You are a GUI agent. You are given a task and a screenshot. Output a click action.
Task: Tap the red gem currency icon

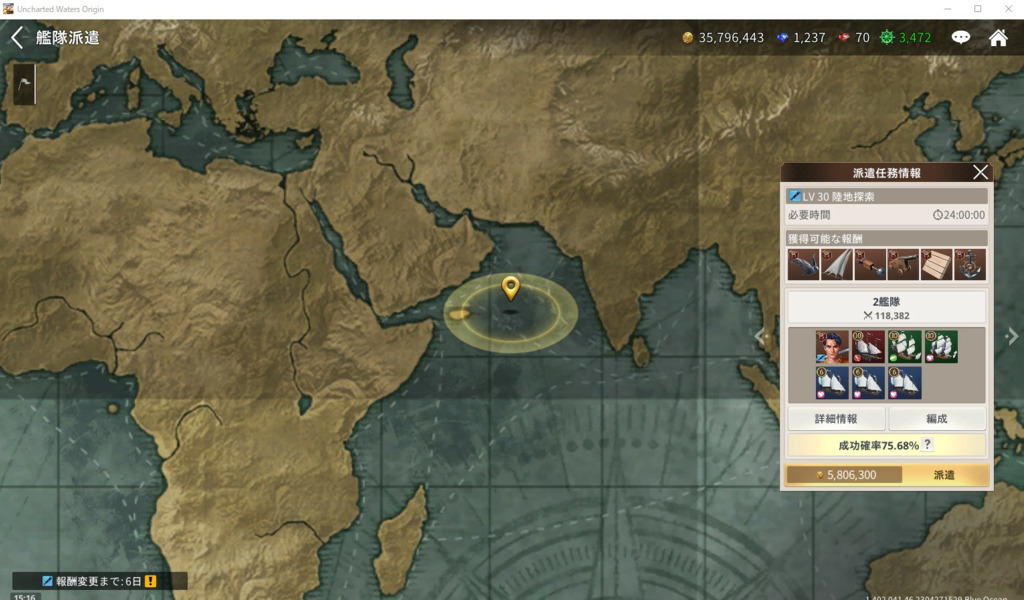click(844, 38)
